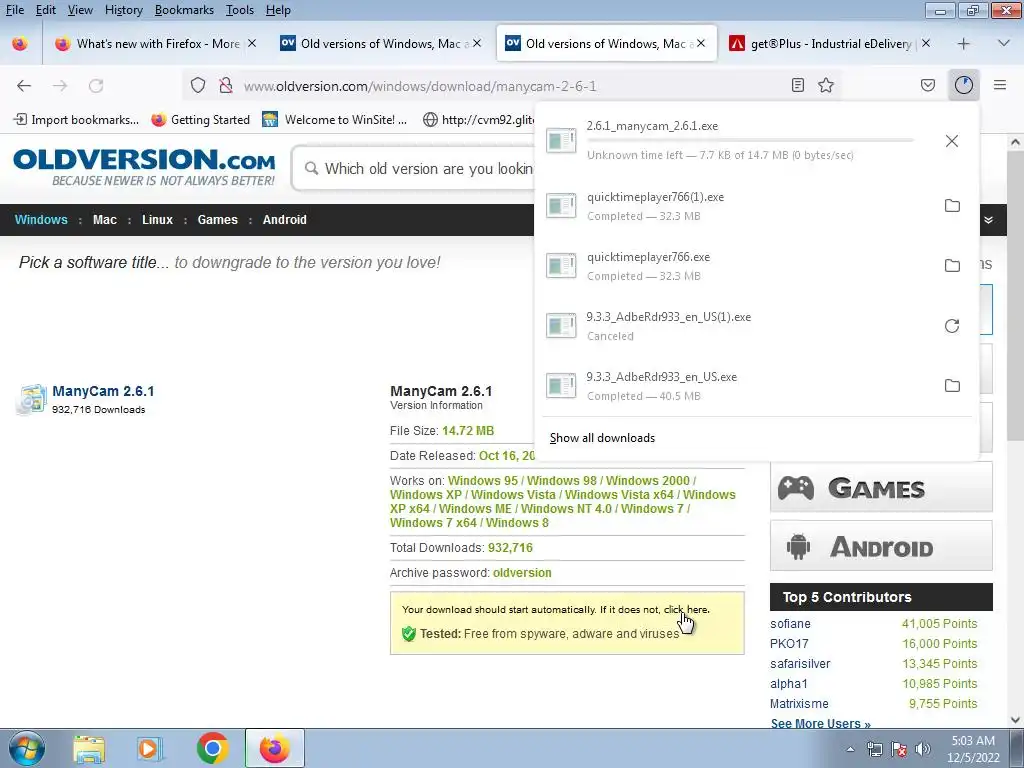
Task: Click the OldVersion.com logo
Action: tap(144, 167)
